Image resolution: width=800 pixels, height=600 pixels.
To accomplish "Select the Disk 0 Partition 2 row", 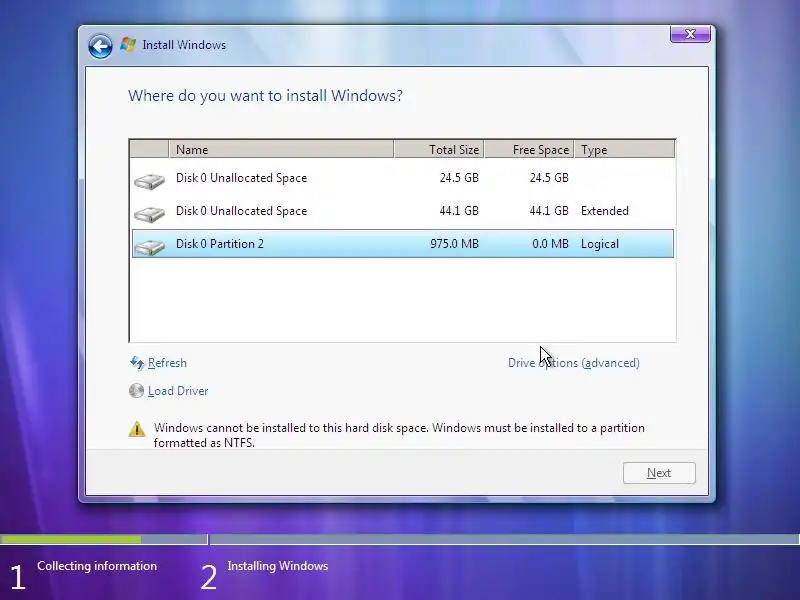I will (403, 244).
